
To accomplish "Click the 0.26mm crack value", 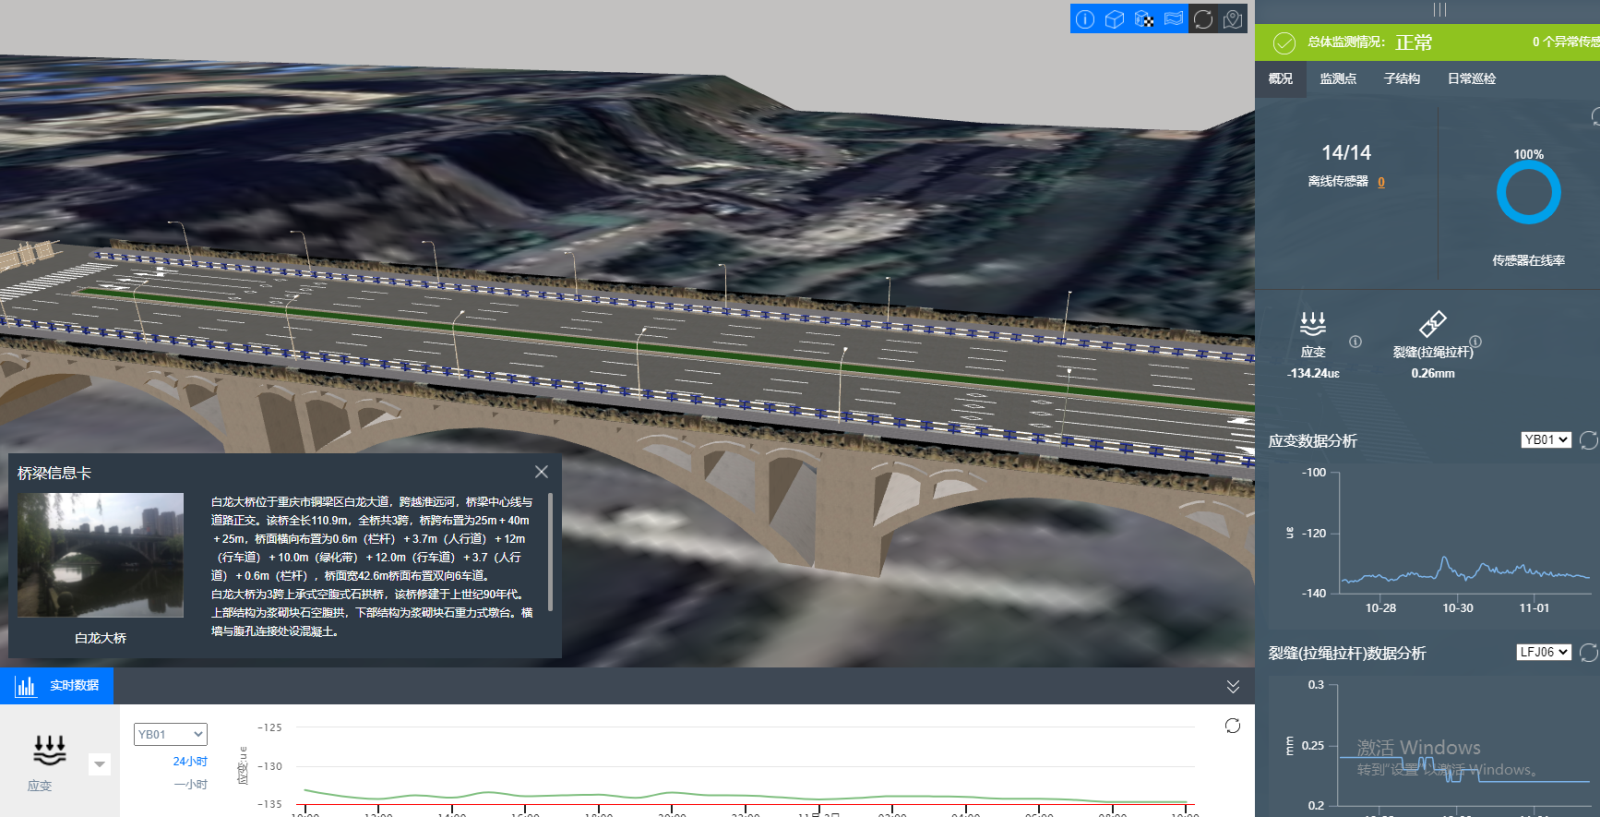I will 1433,373.
